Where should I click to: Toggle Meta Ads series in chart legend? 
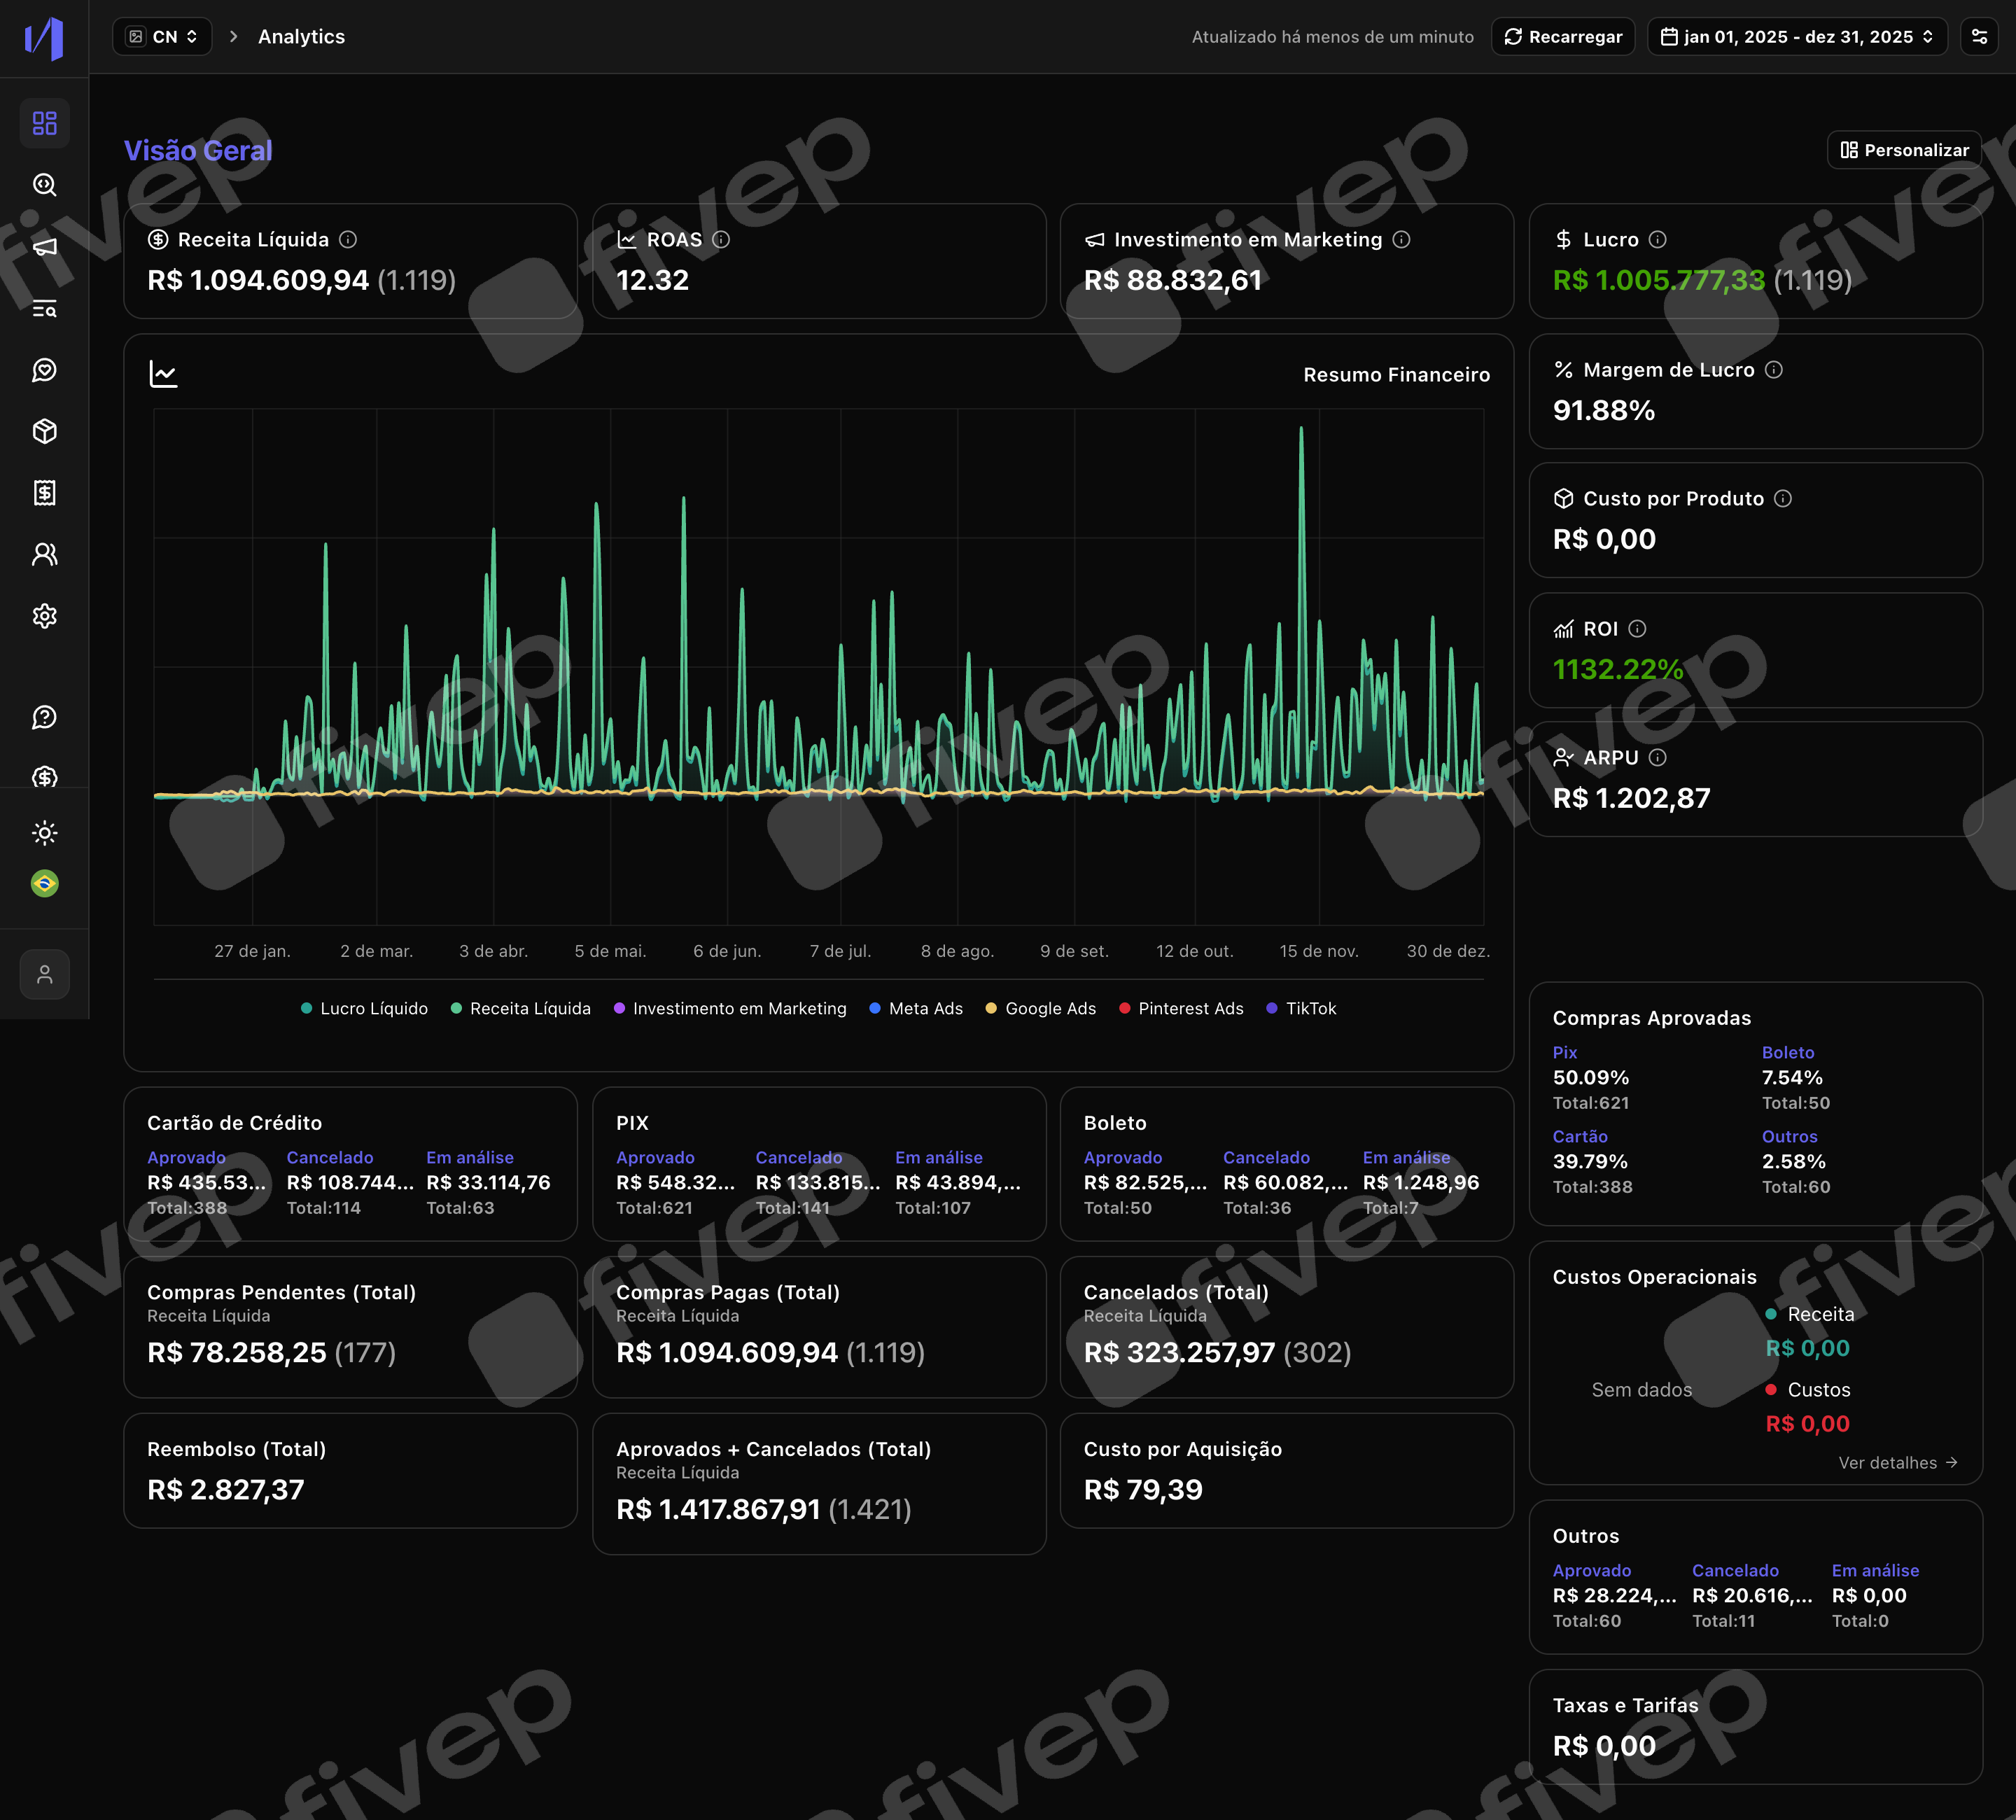coord(916,1009)
